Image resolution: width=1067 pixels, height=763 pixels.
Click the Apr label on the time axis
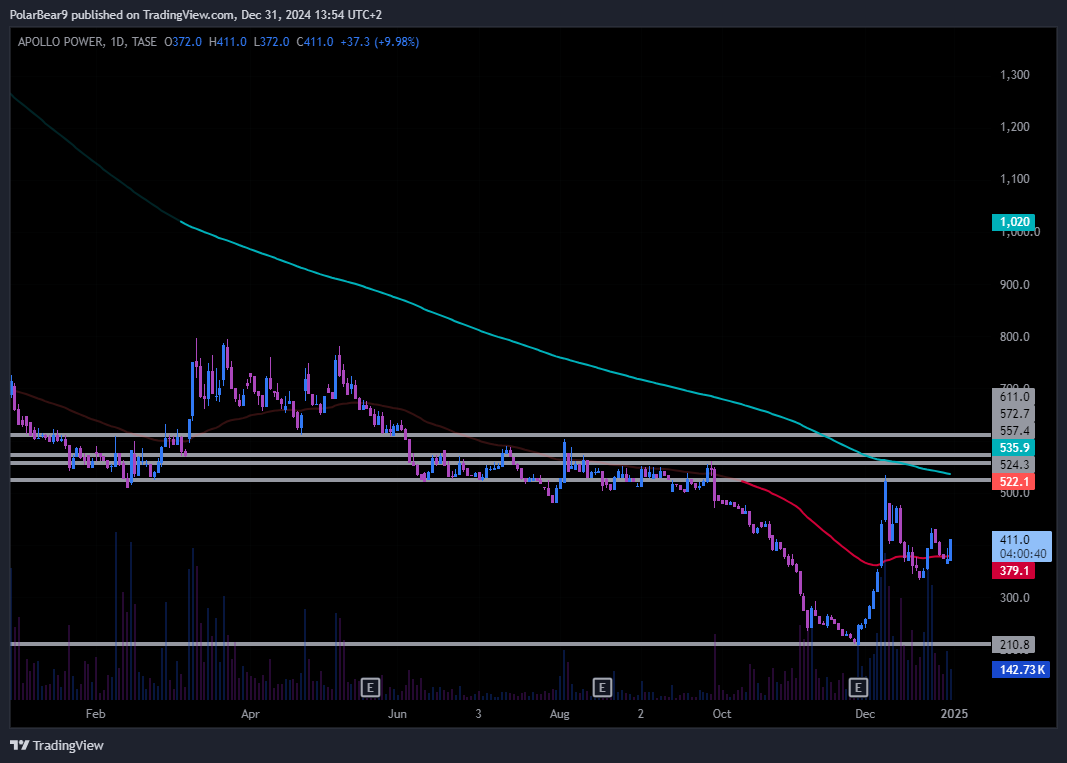click(250, 714)
